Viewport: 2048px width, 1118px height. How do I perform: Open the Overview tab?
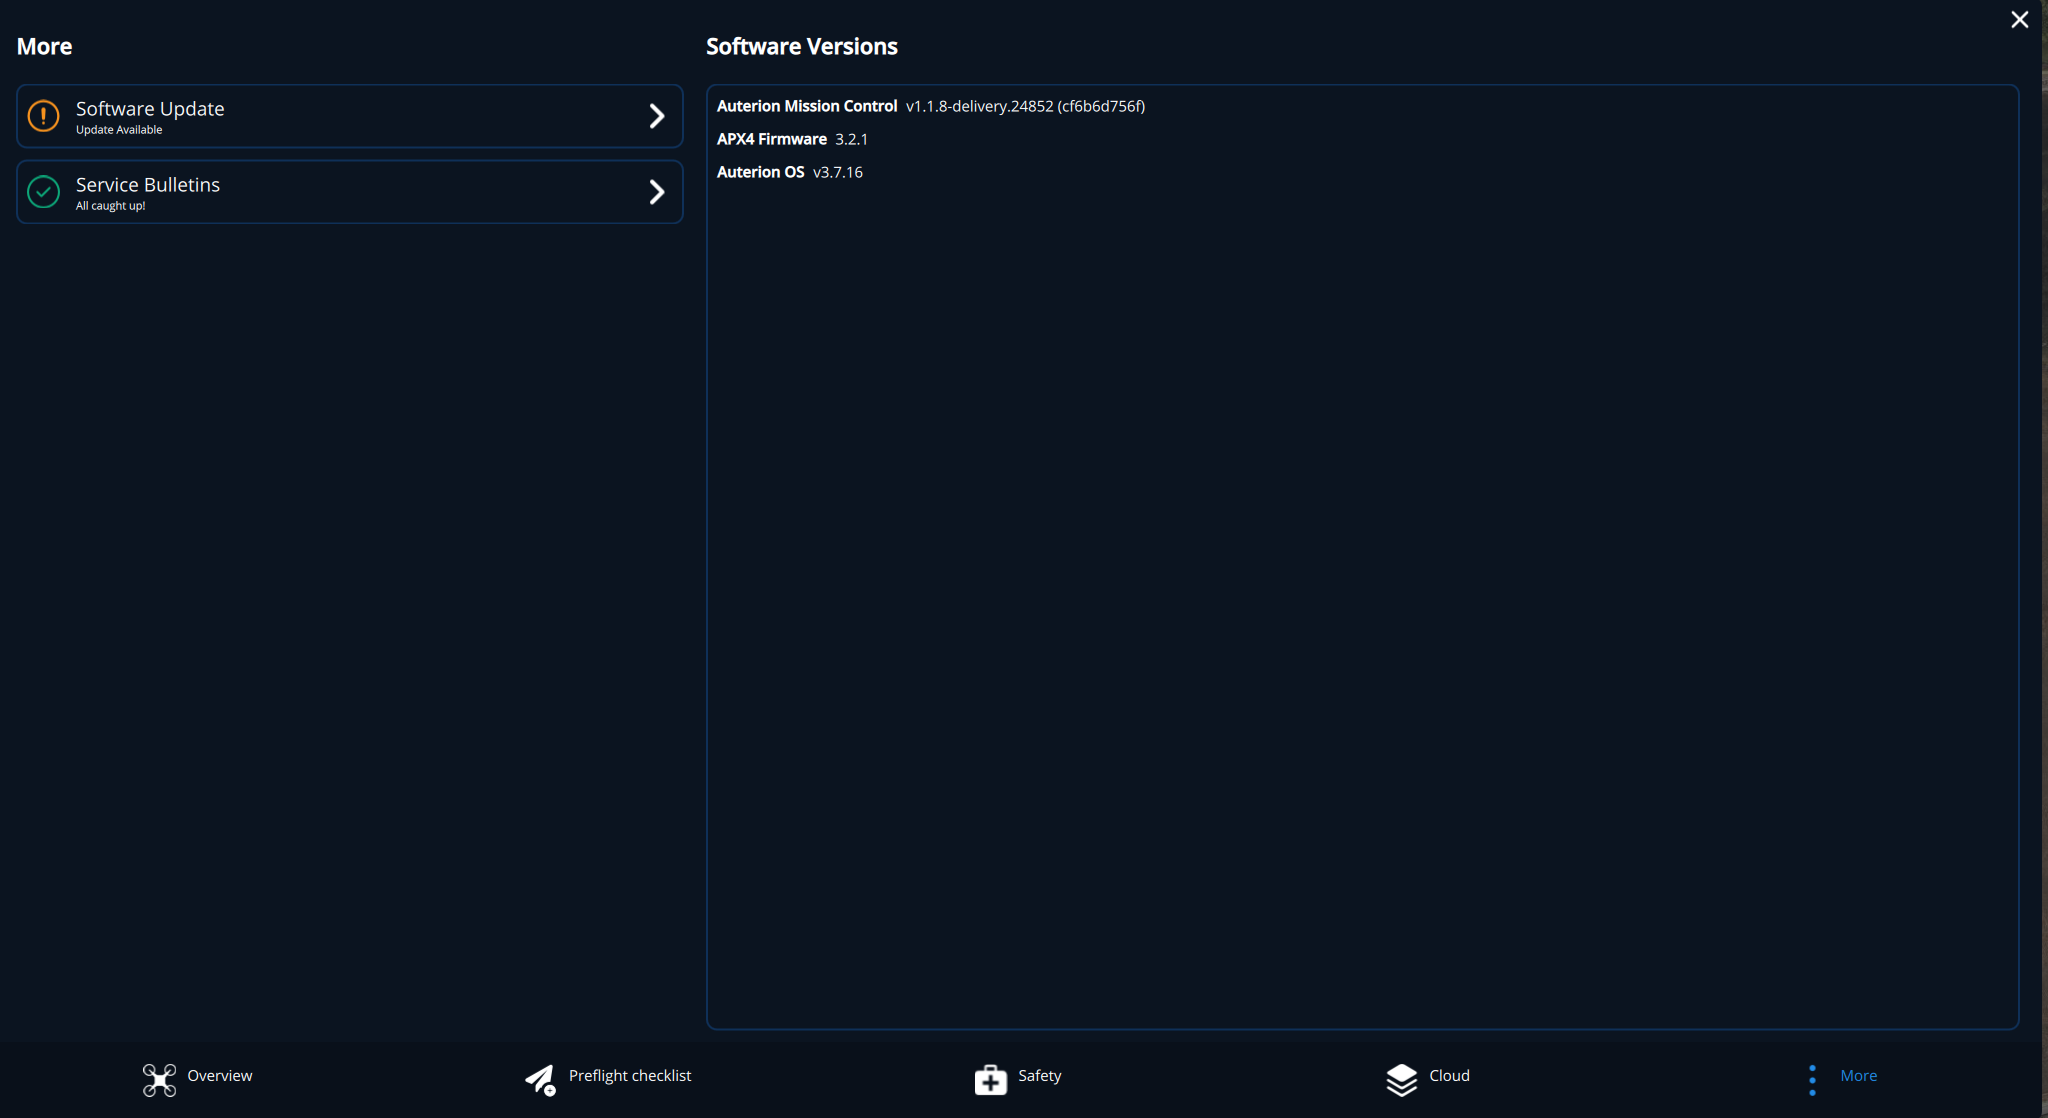tap(220, 1076)
